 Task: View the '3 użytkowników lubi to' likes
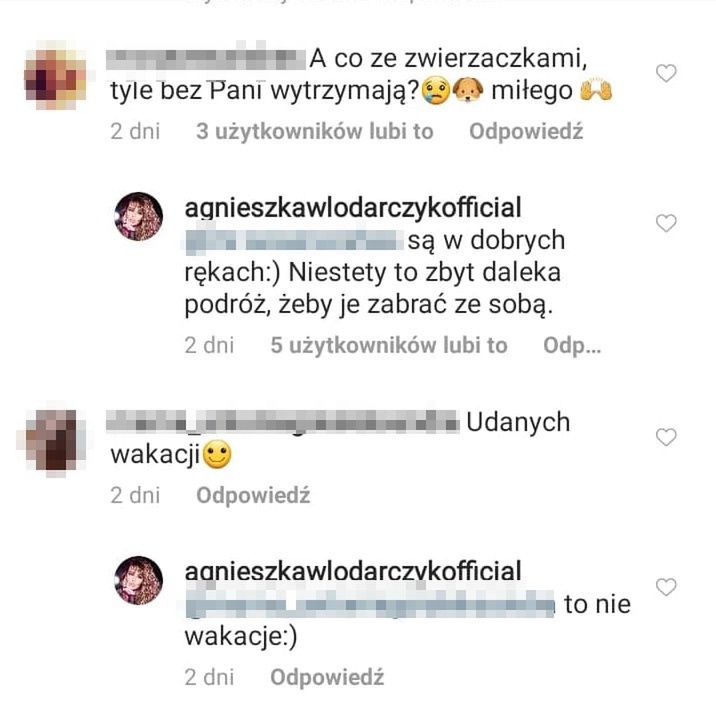315,132
